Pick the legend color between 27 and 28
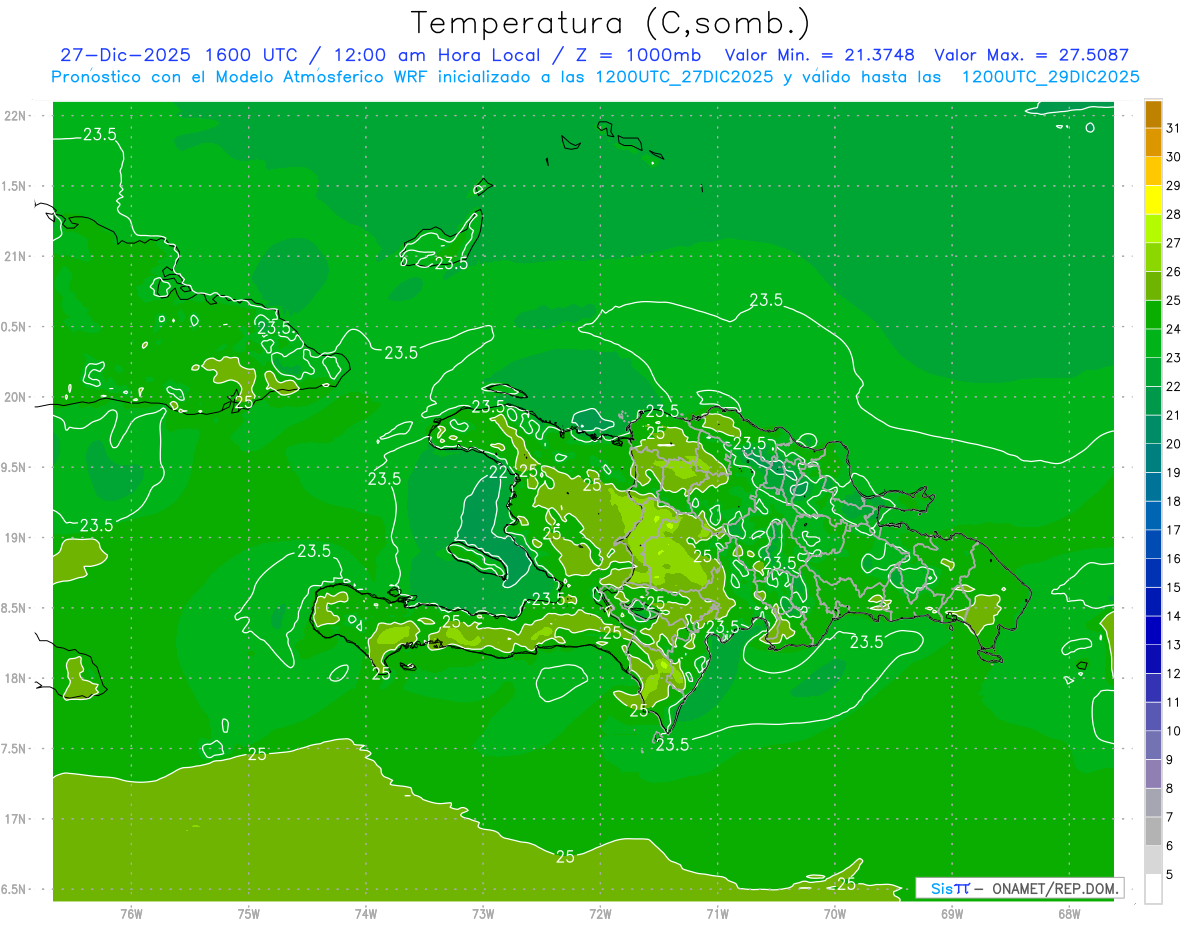This screenshot has width=1200, height=927. [x=1153, y=229]
